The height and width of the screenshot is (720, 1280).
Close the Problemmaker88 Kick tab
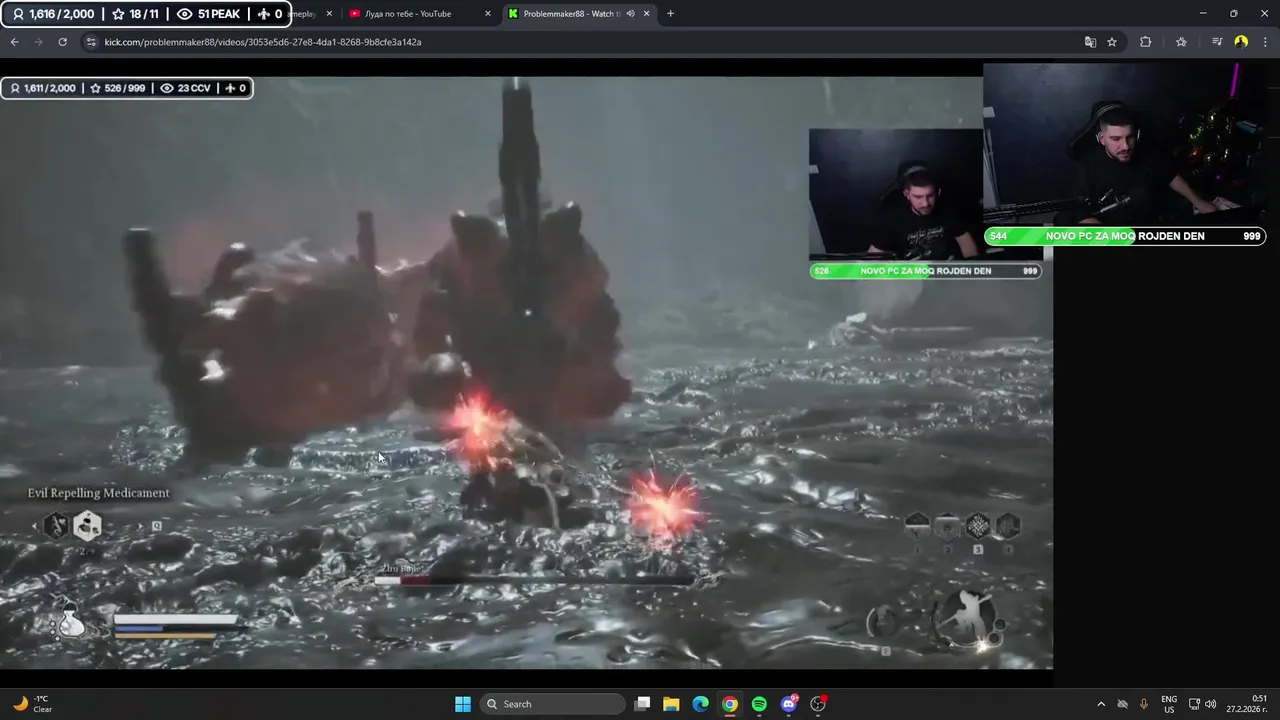pos(647,14)
